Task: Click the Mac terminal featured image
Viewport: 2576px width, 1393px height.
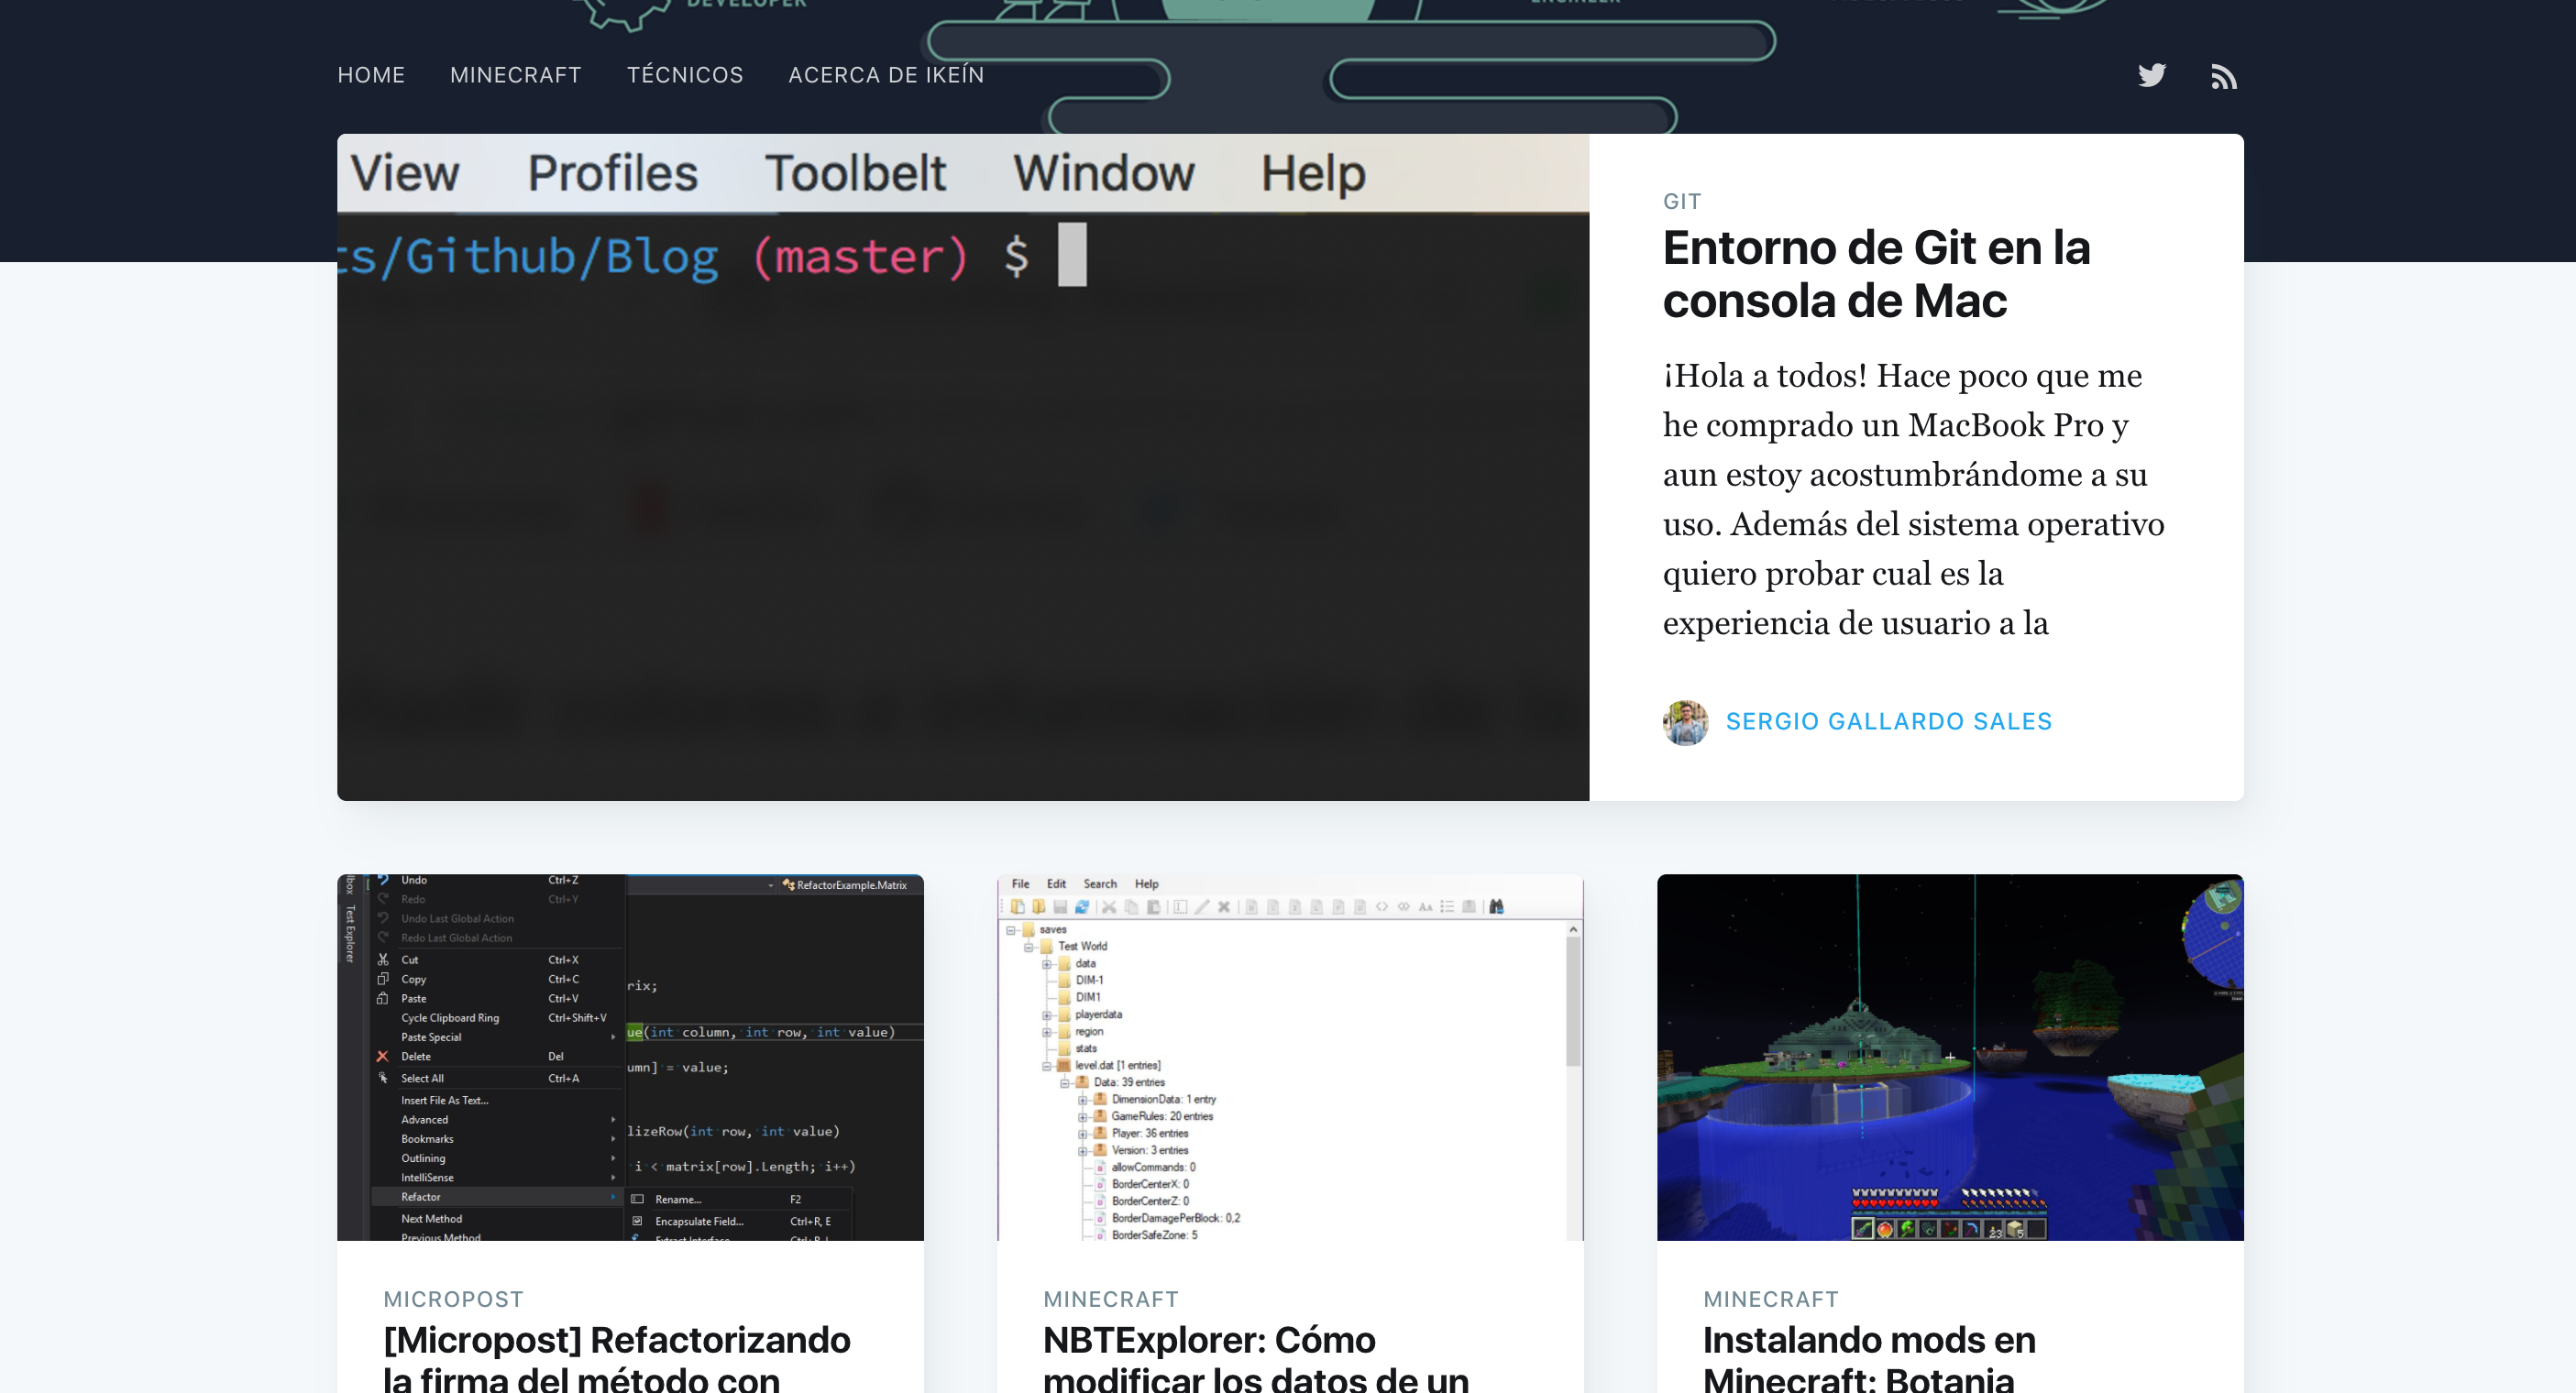Action: (963, 467)
